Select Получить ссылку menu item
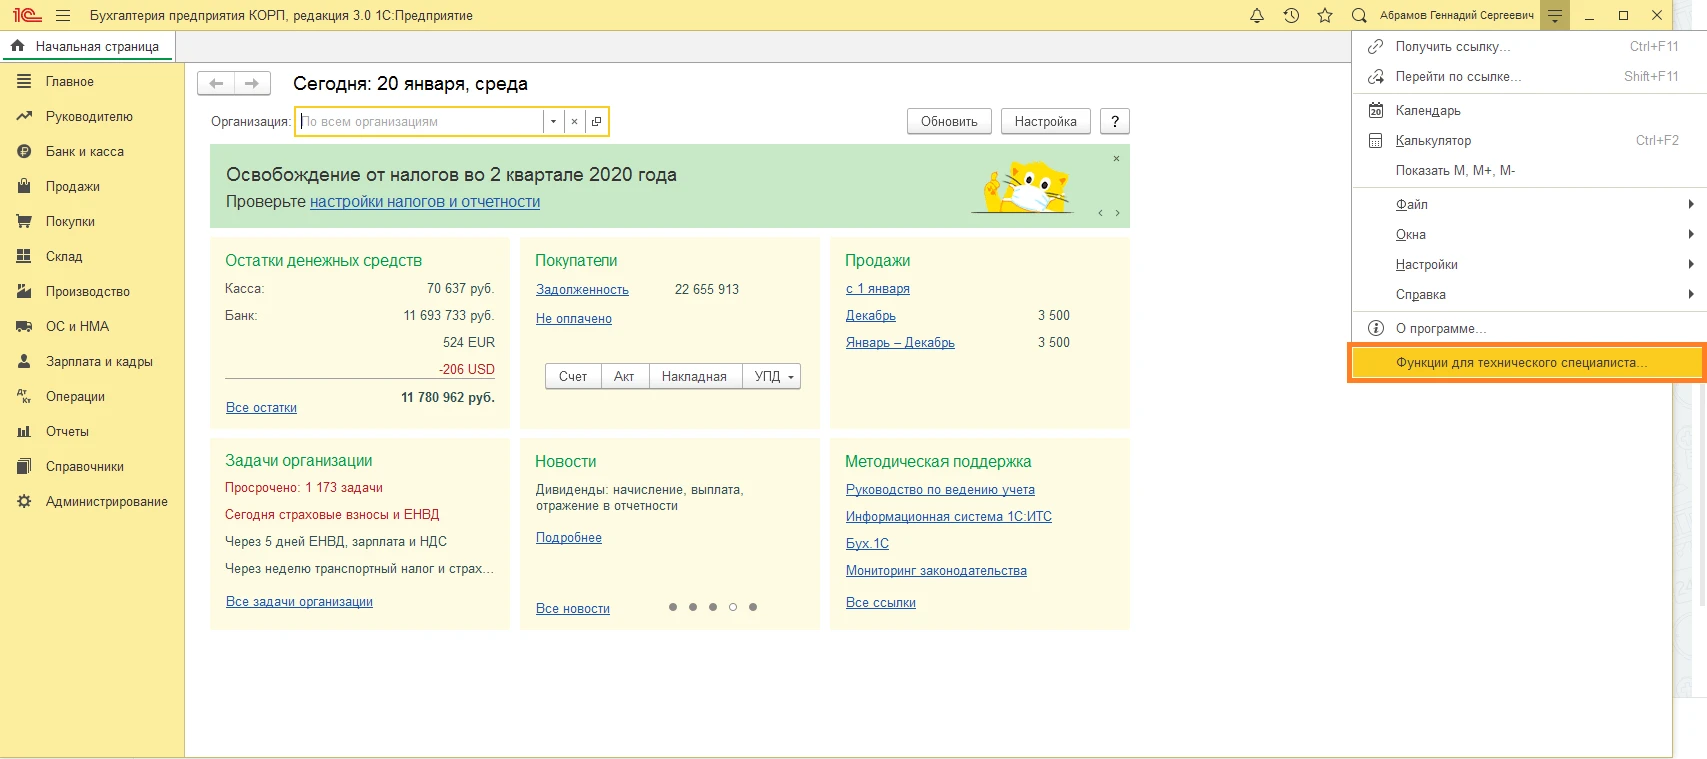 [1530, 46]
